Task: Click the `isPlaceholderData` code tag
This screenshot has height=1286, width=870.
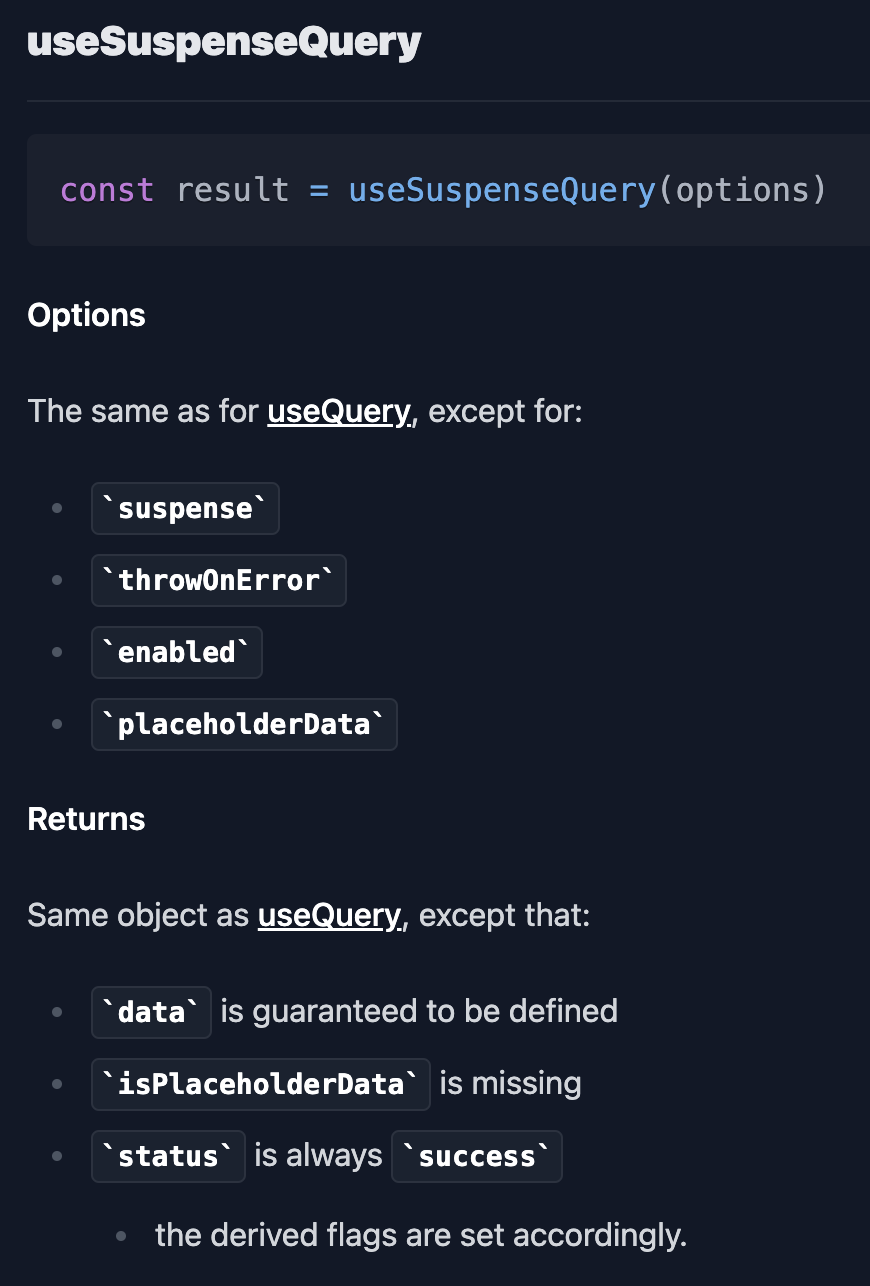Action: pyautogui.click(x=261, y=1084)
